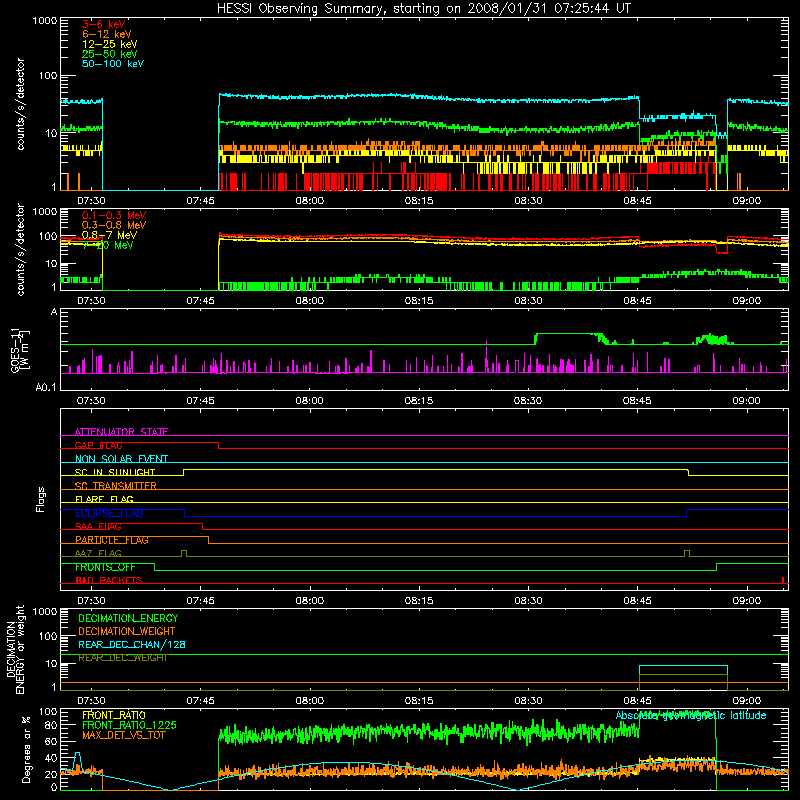Click 08:00 tick under the MeV count panel

pos(309,301)
